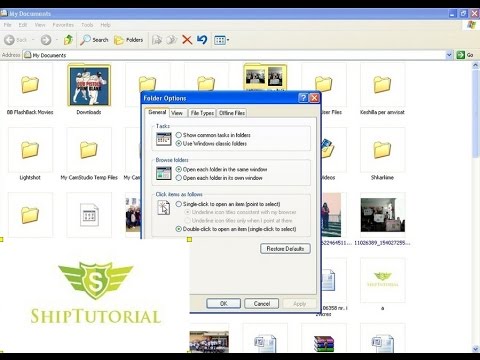Click the Copy To toolbar icon
This screenshot has width=480, height=360.
click(171, 40)
